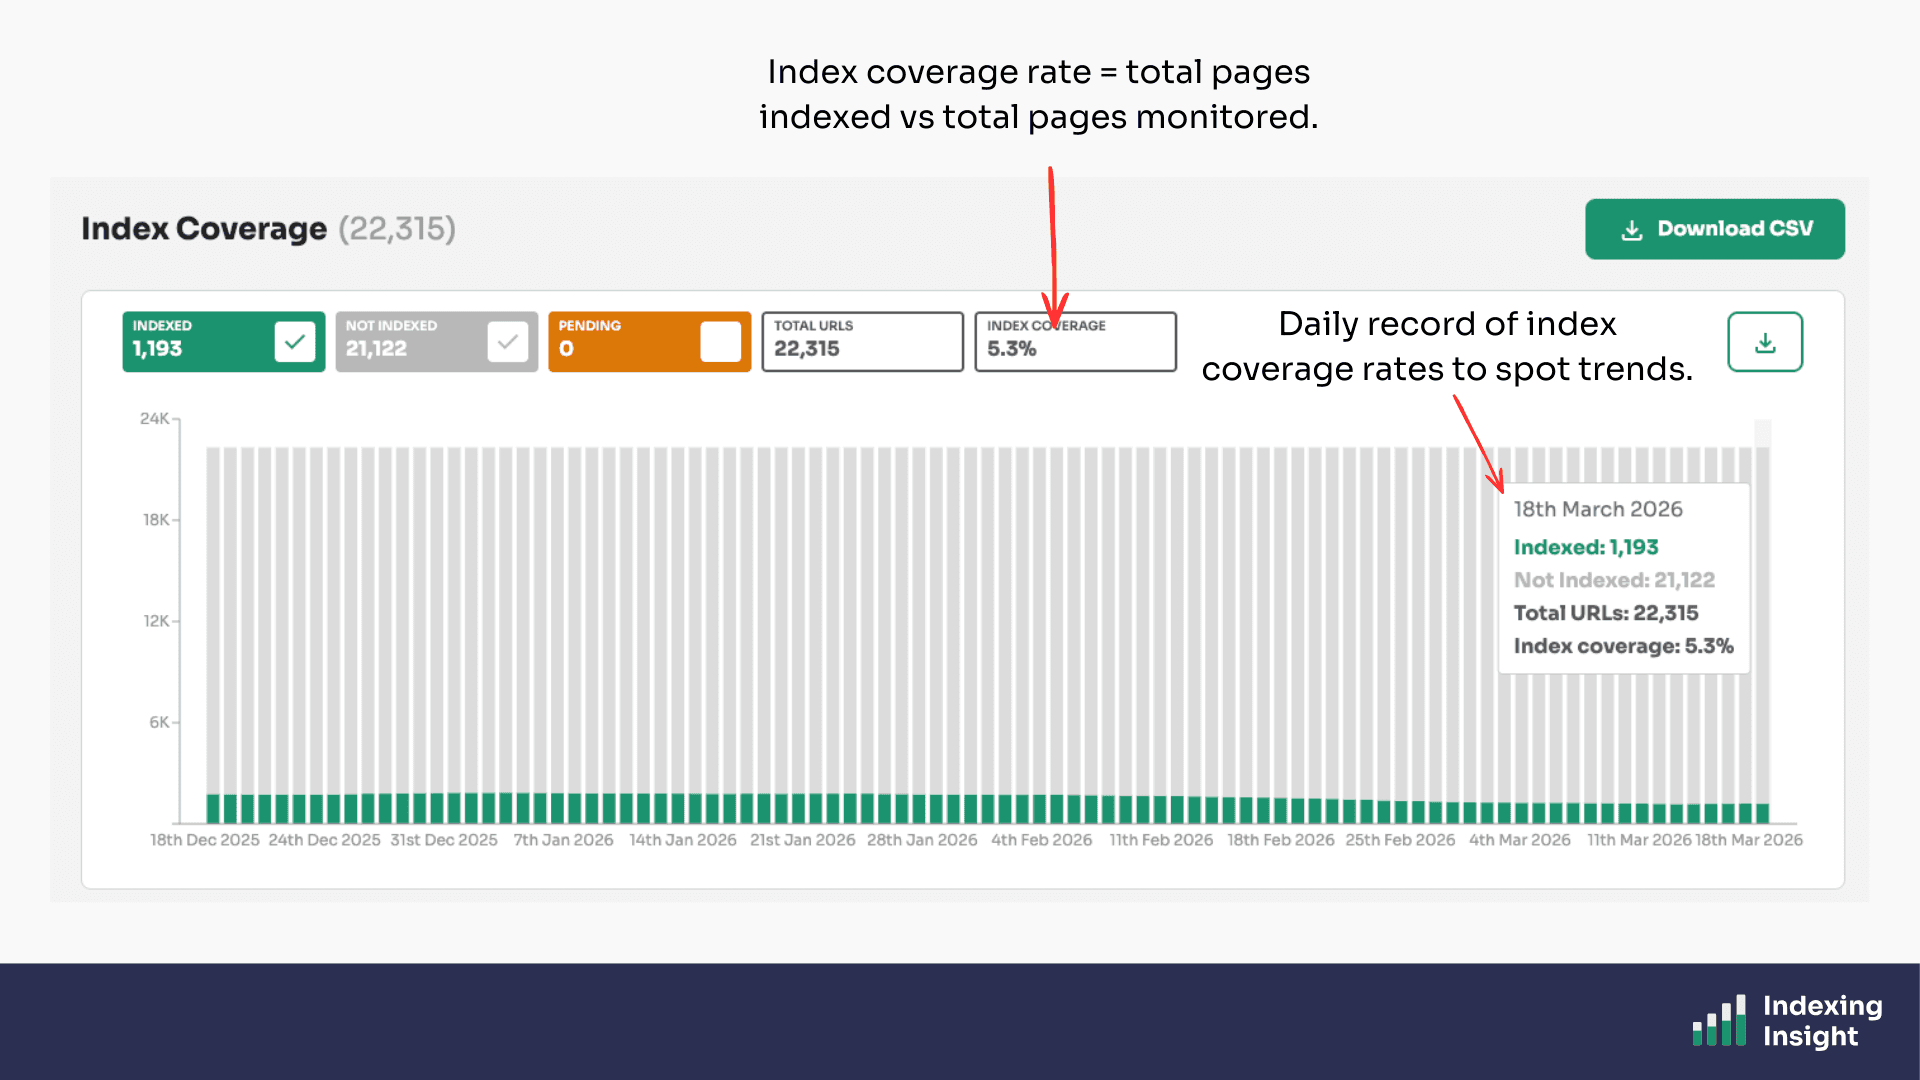Select the Index Coverage 5.3% stat box
Viewport: 1920px width, 1080px height.
(x=1075, y=342)
